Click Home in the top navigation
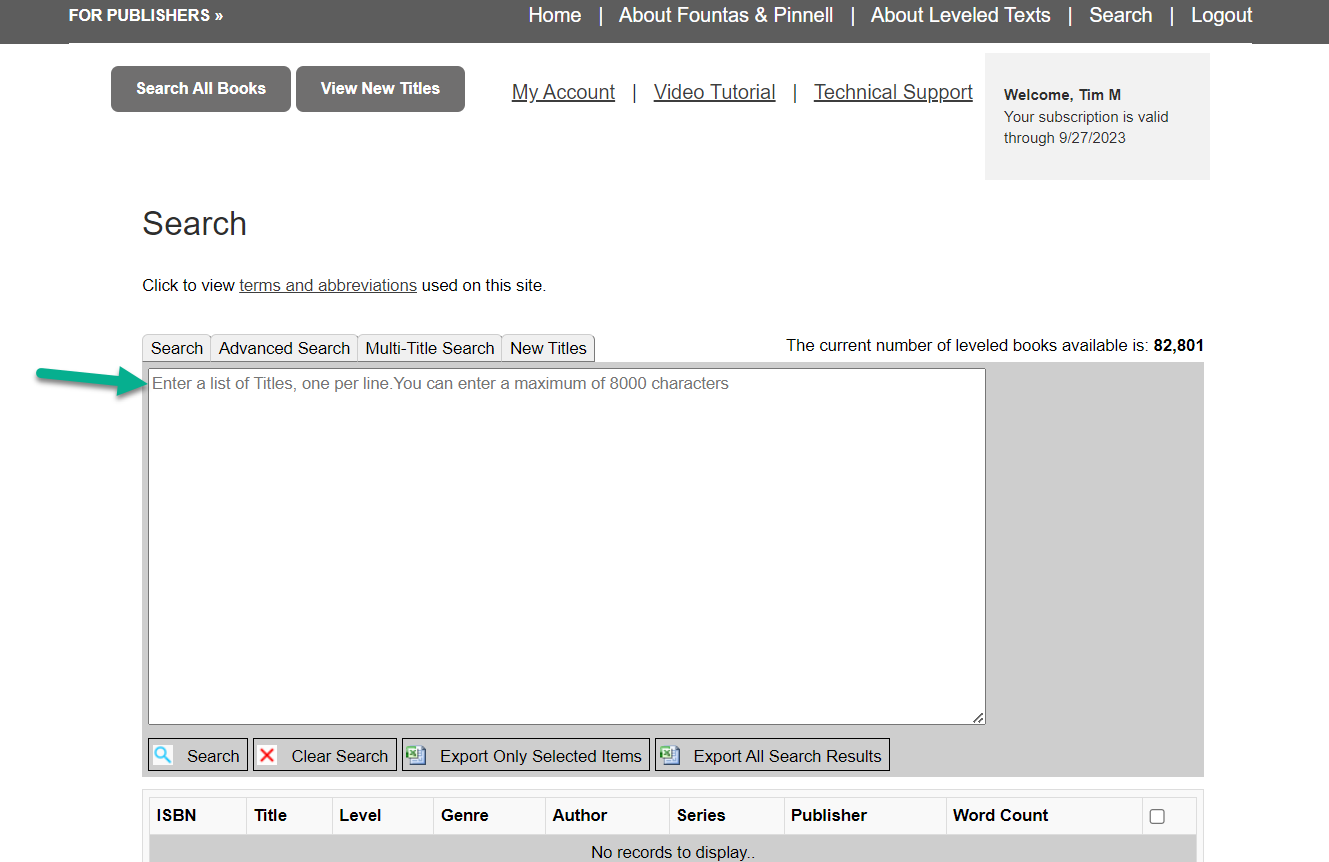Screen dimensions: 1329x862 (x=555, y=15)
